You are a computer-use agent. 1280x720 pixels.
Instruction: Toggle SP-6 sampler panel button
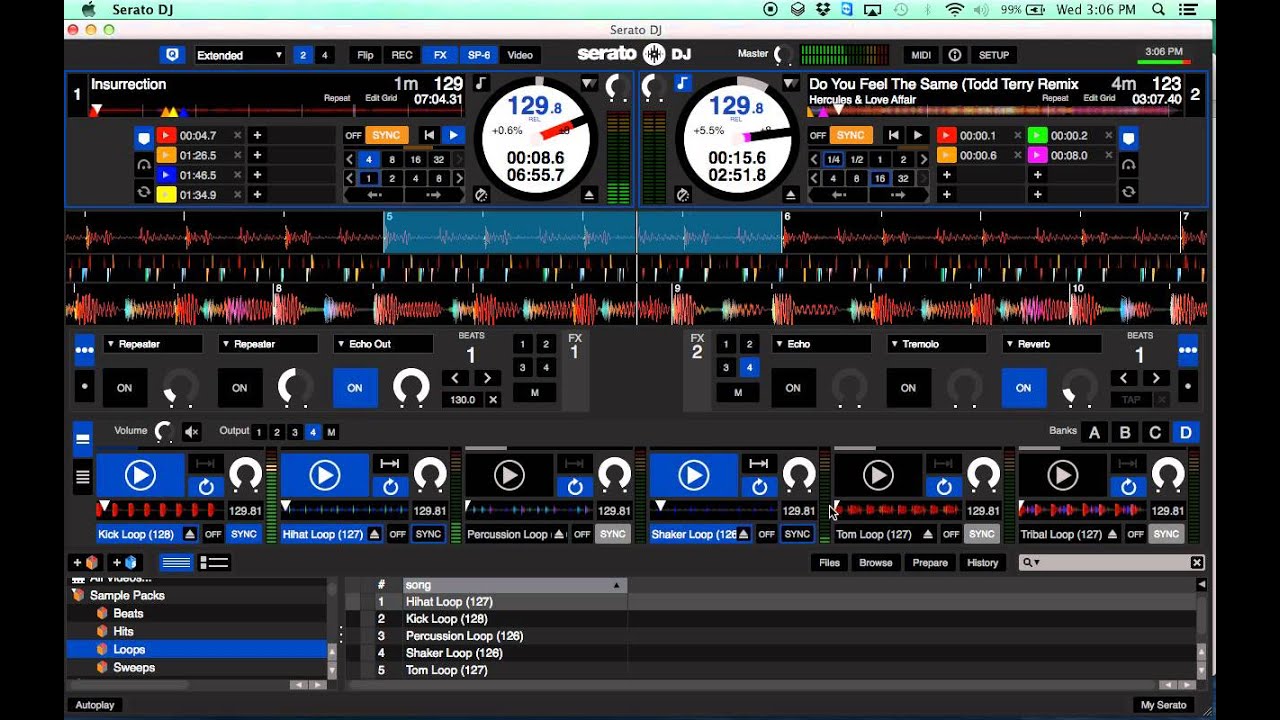pyautogui.click(x=479, y=55)
